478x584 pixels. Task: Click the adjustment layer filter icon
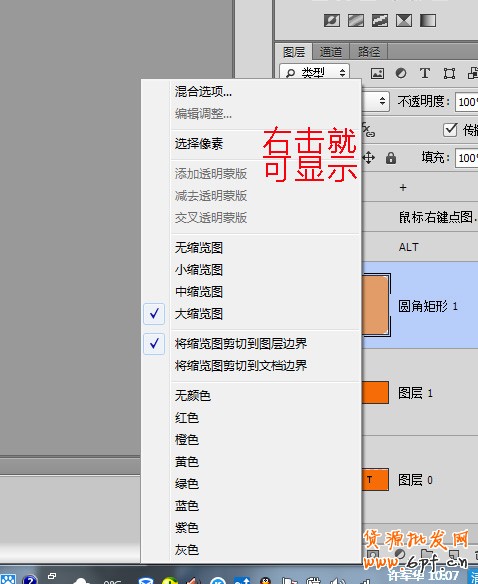tap(401, 73)
